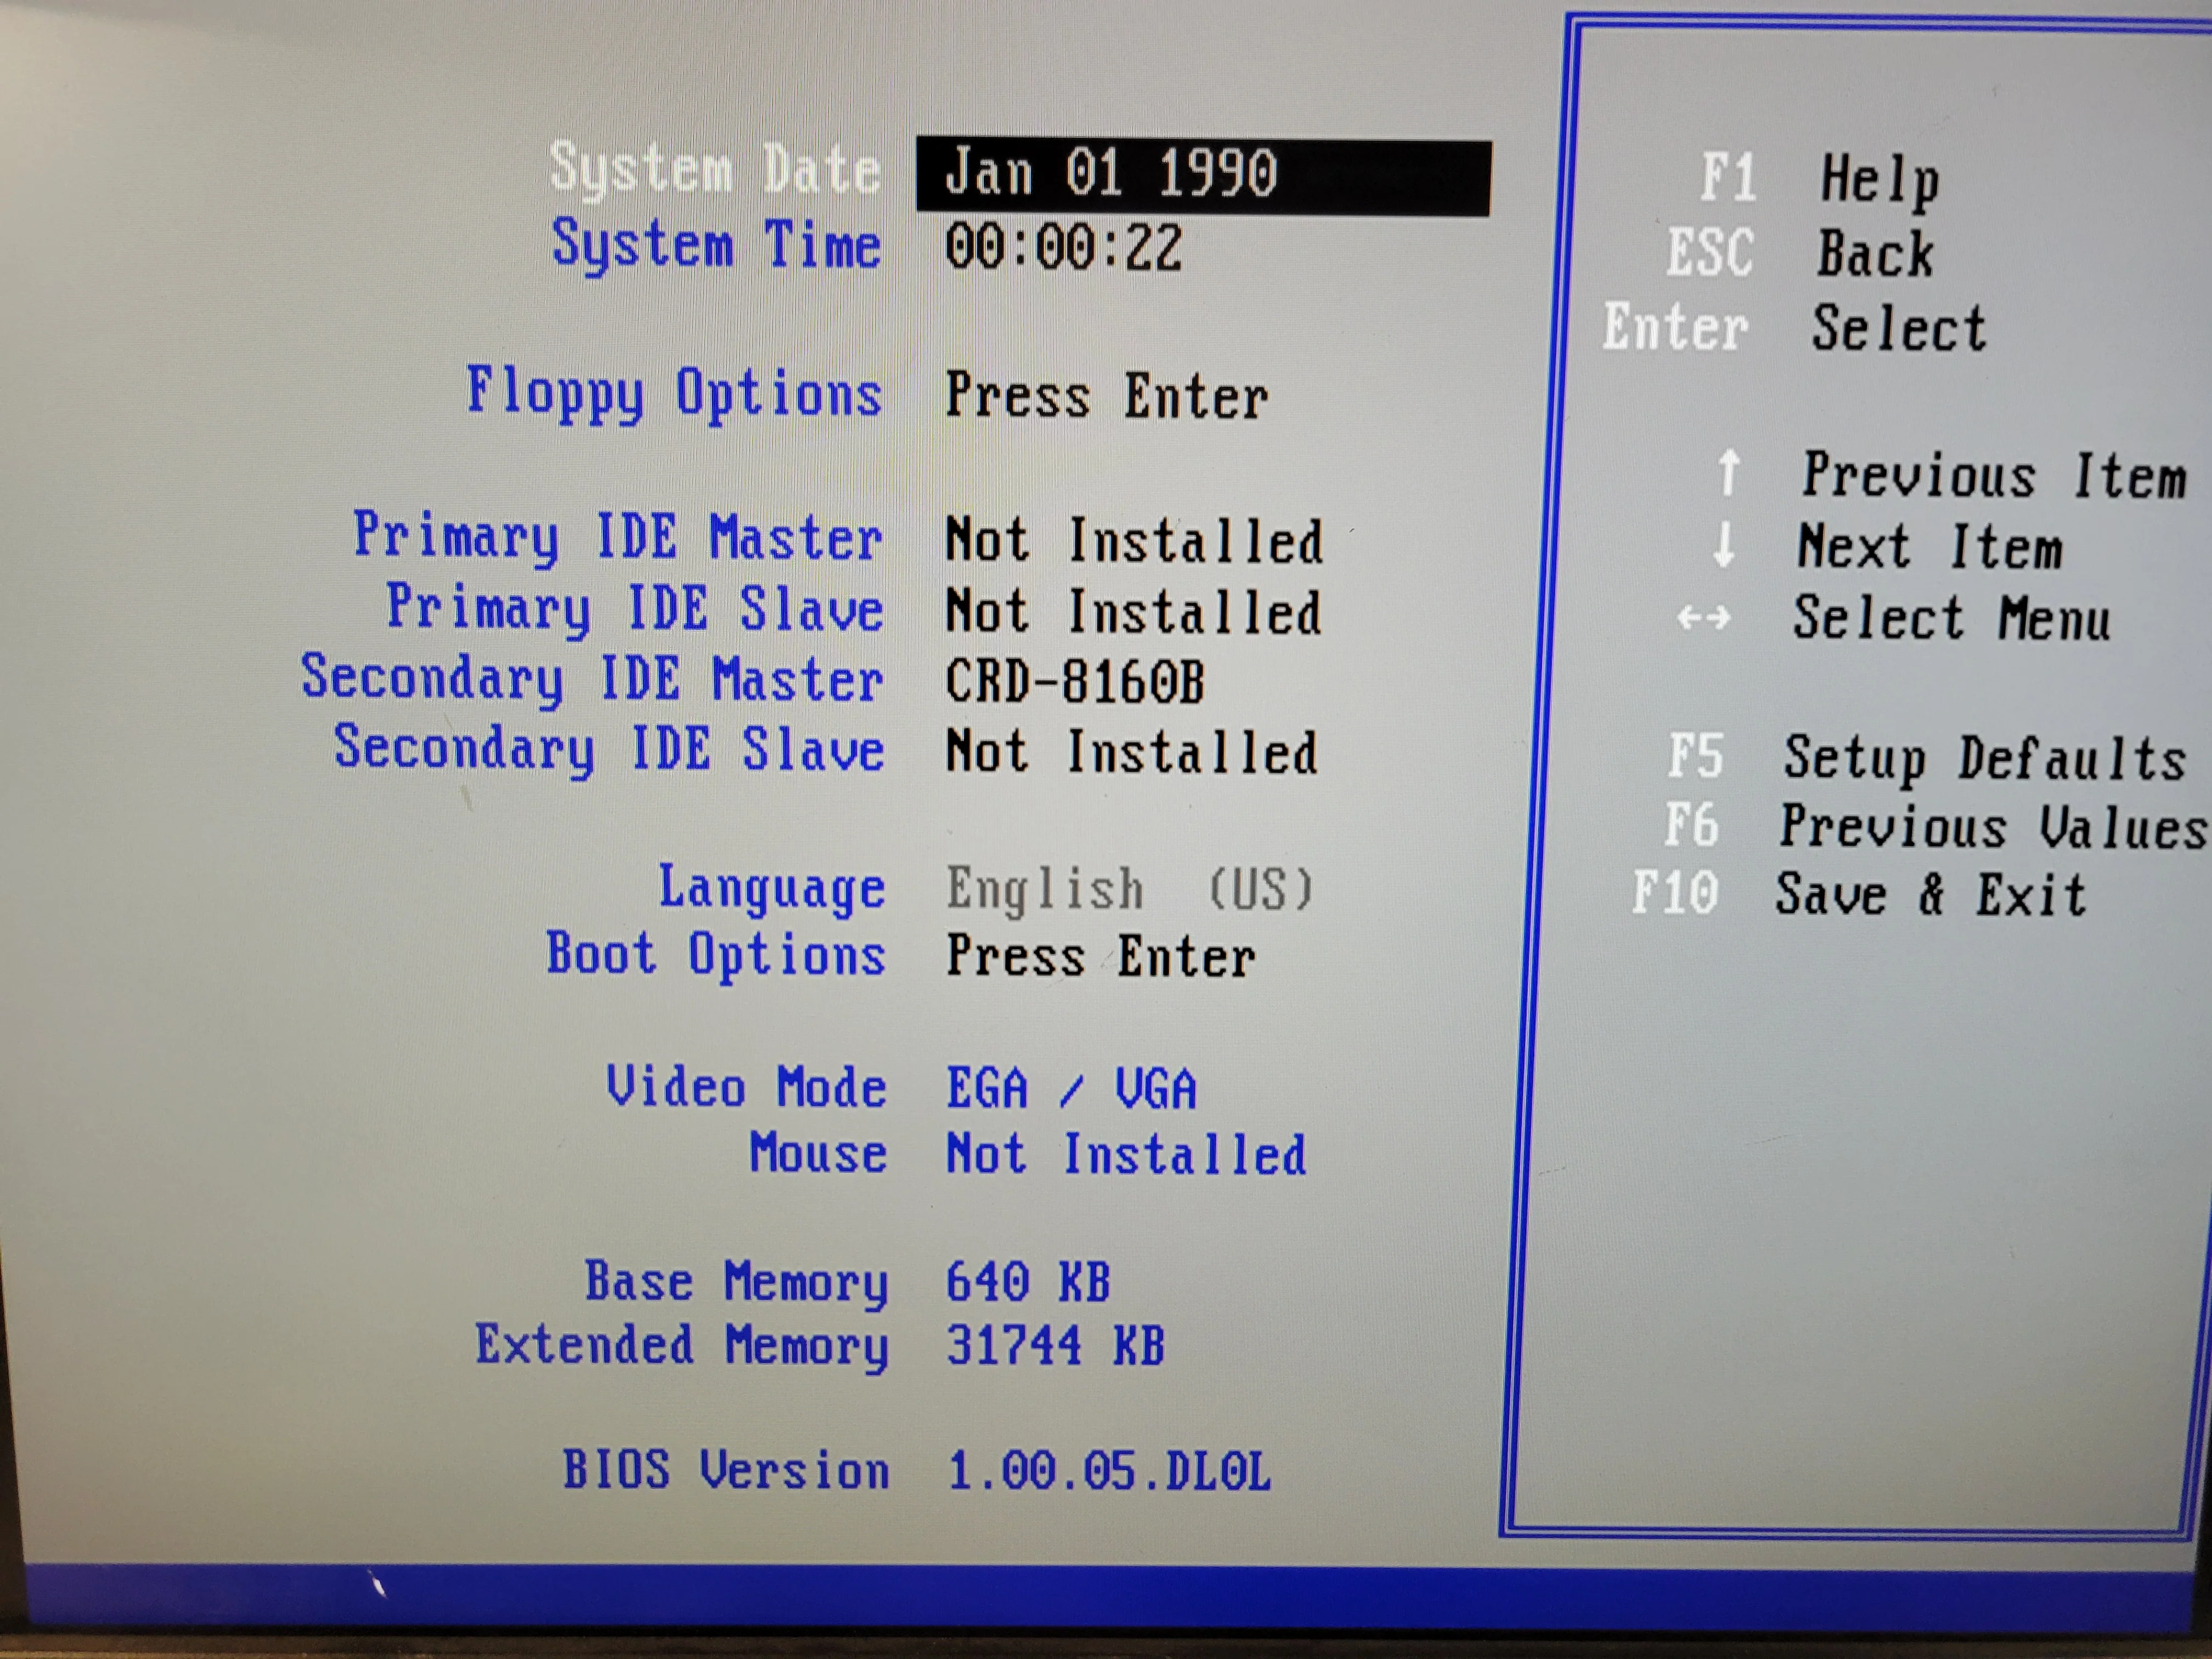
Task: Click the left-right arrows Select Menu icon
Action: [x=1703, y=618]
